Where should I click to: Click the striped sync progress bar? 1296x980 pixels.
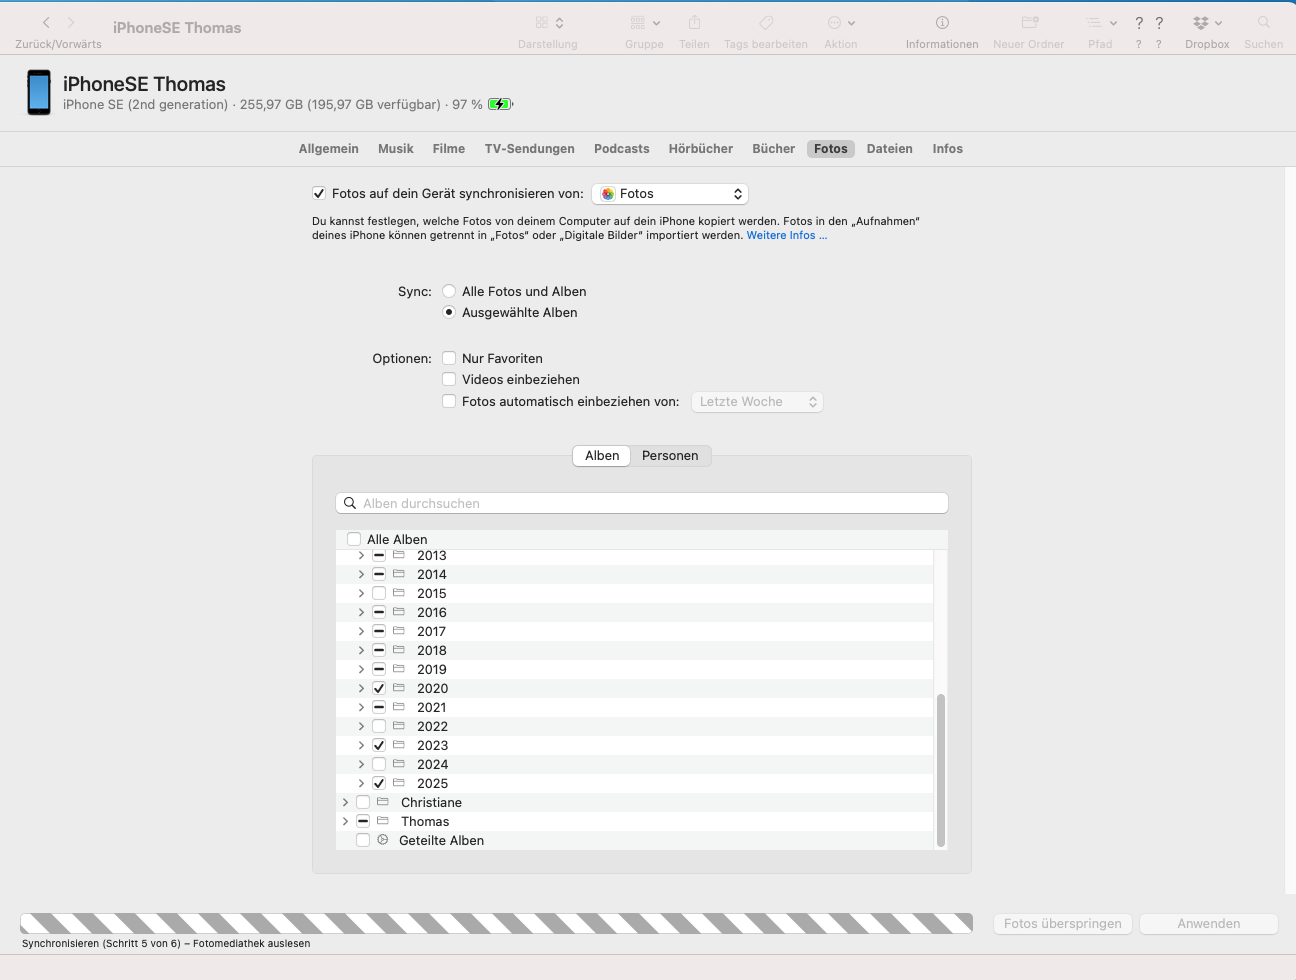point(496,923)
